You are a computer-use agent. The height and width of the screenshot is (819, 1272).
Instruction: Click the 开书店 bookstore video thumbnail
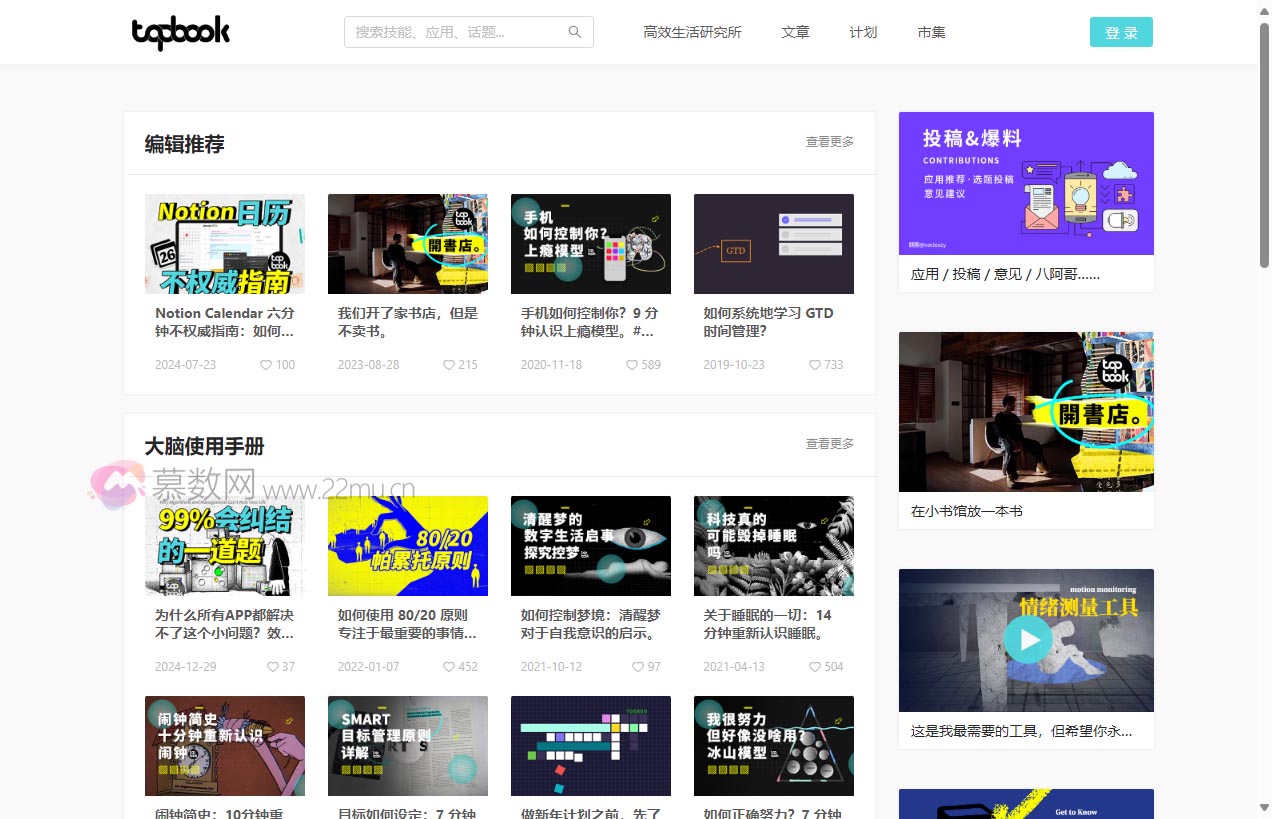(x=407, y=243)
